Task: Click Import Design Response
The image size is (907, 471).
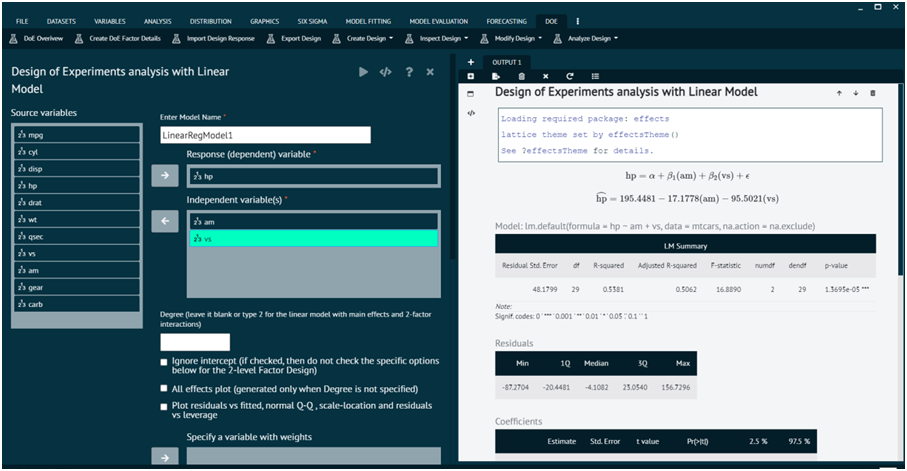Action: 213,38
